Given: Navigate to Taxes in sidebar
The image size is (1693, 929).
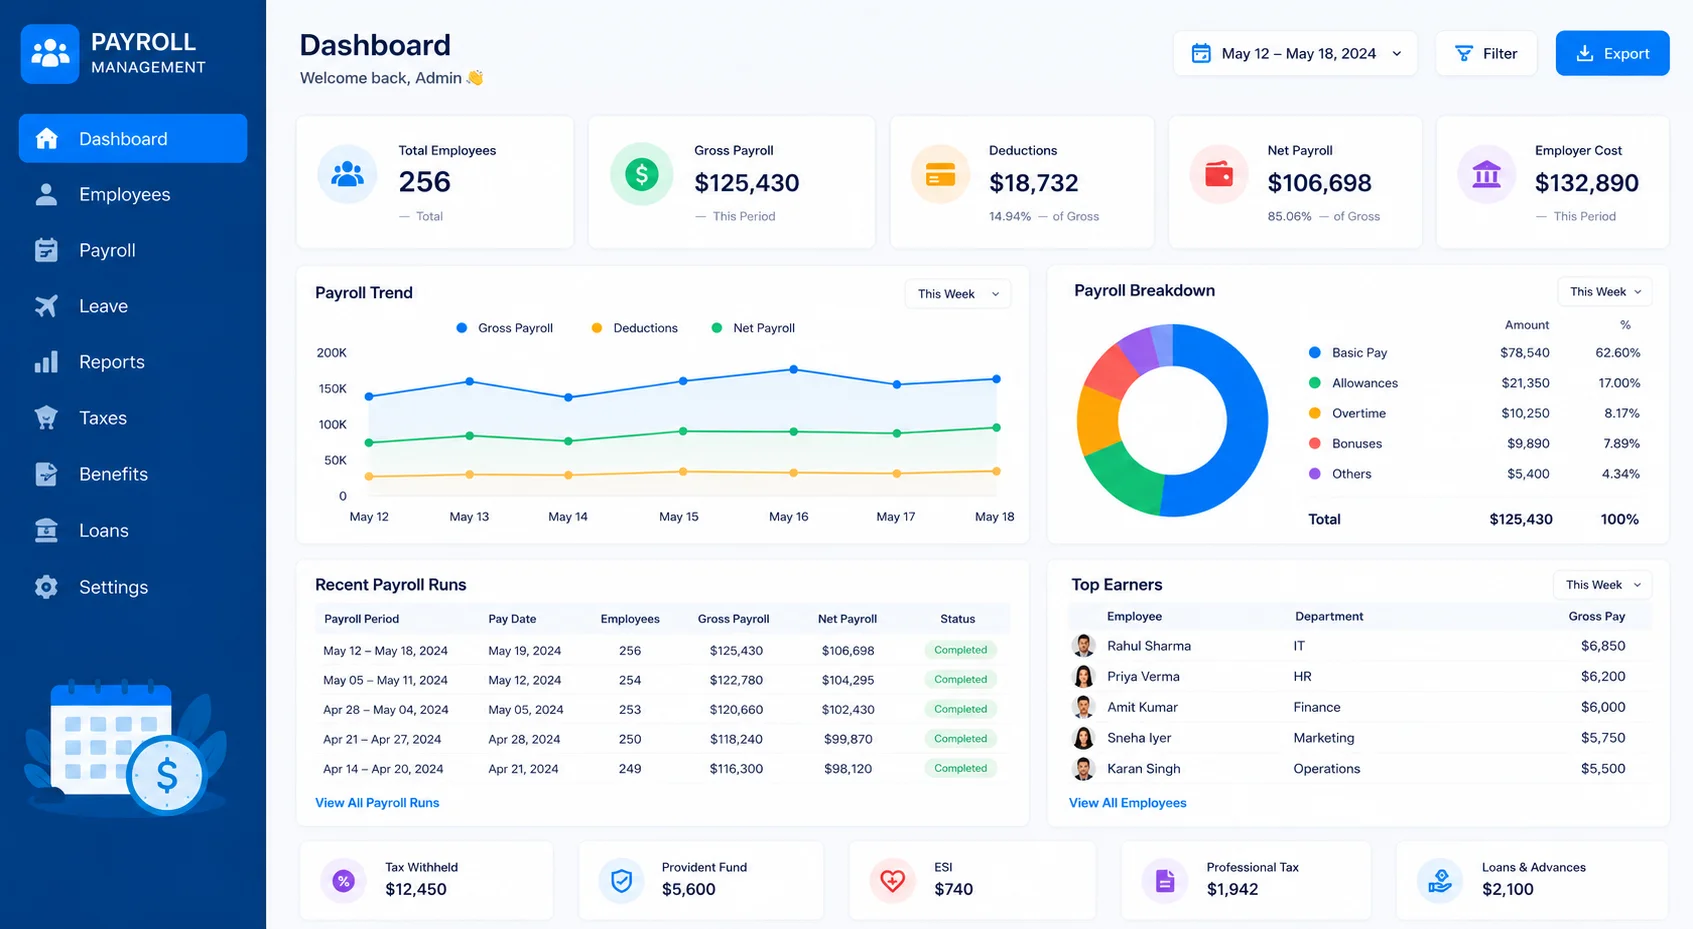Looking at the screenshot, I should click(133, 418).
